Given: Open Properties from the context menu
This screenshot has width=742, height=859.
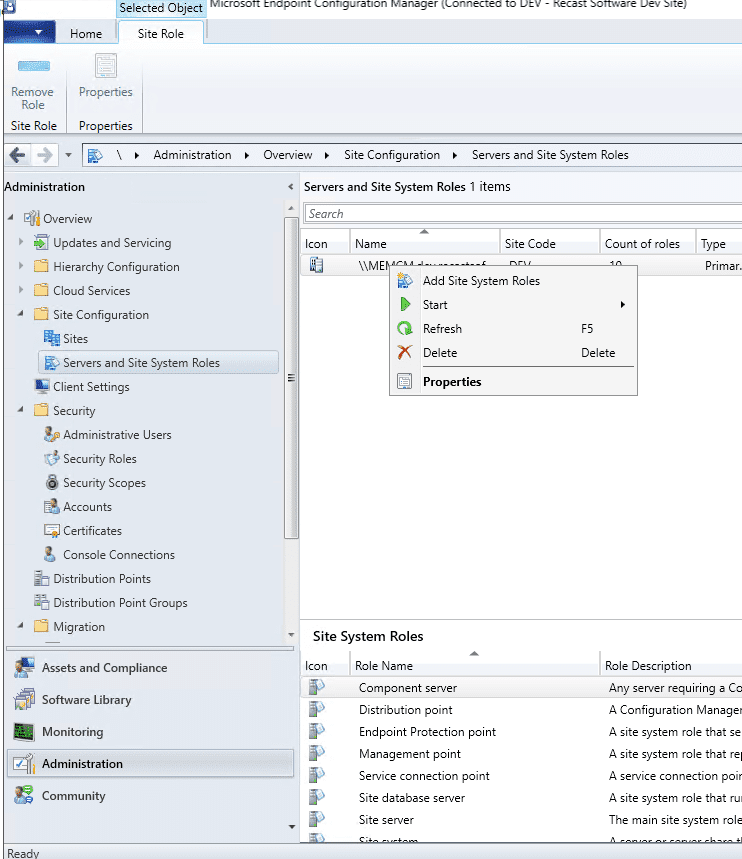Looking at the screenshot, I should 452,382.
